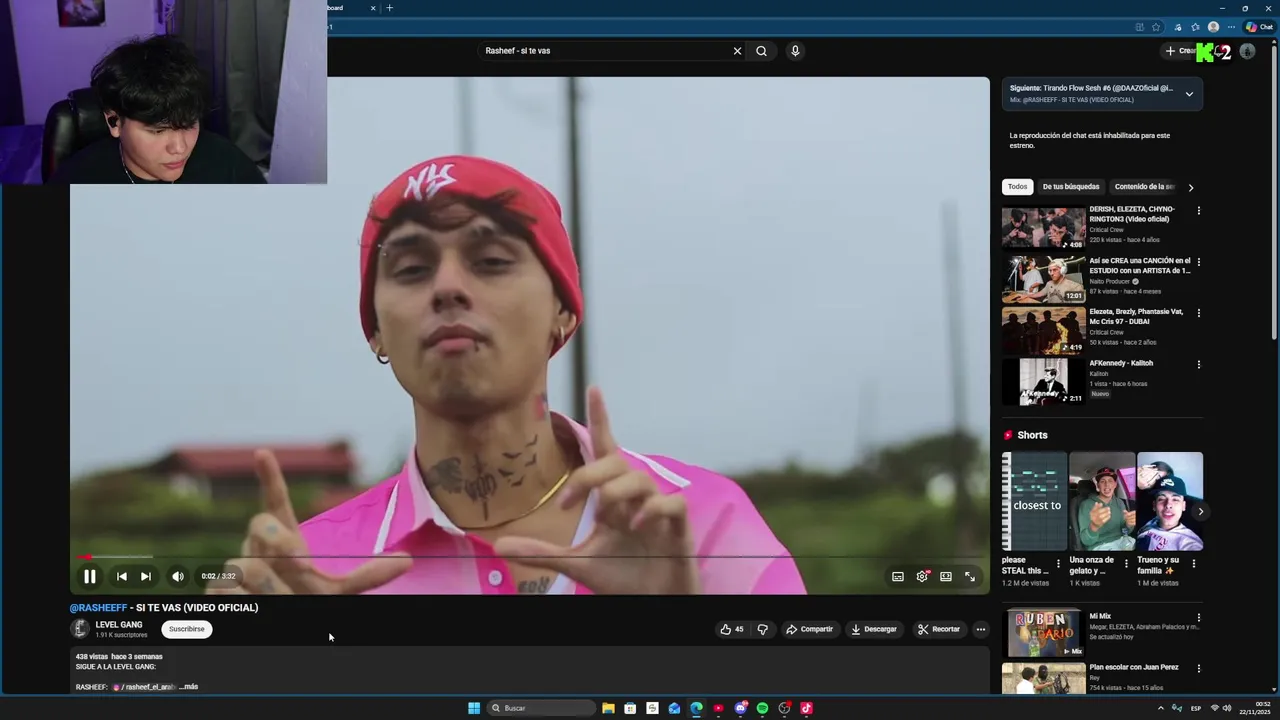Show more filter chips with arrow
The width and height of the screenshot is (1280, 720).
tap(1190, 187)
